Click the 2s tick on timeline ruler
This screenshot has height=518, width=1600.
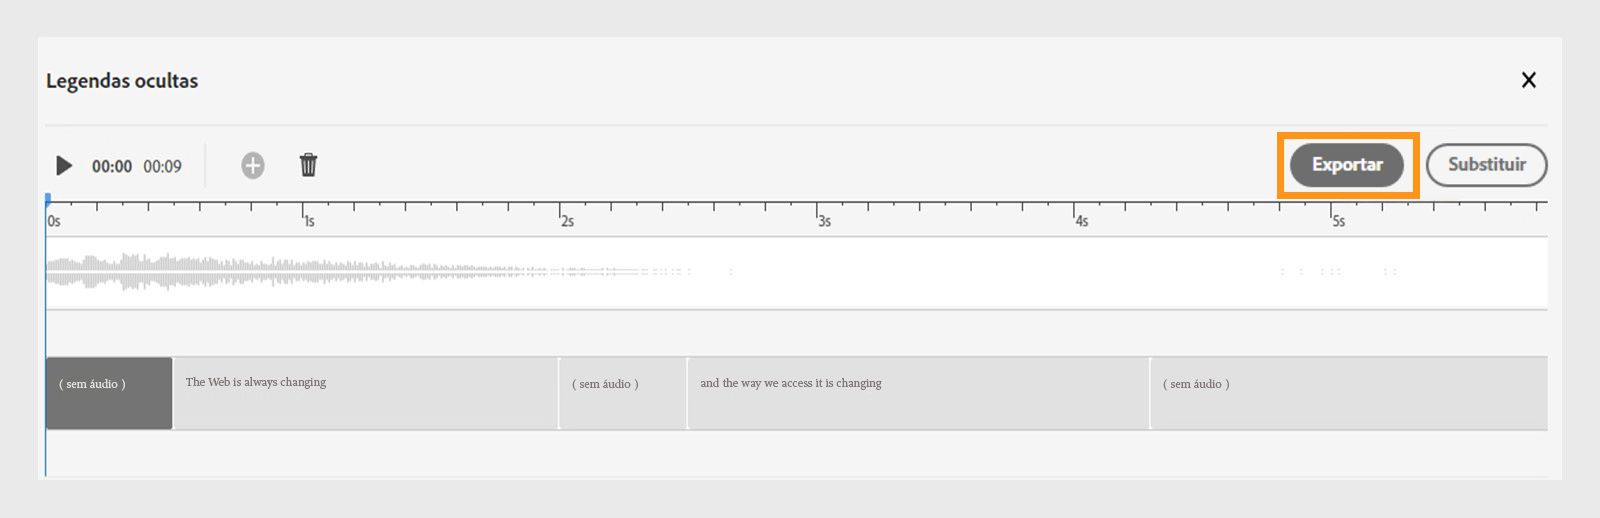[566, 220]
